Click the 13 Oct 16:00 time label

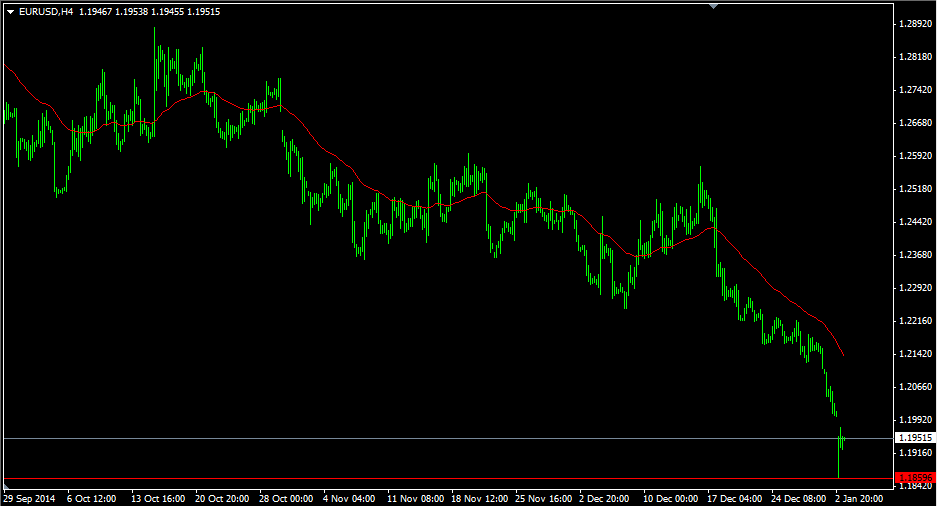158,498
